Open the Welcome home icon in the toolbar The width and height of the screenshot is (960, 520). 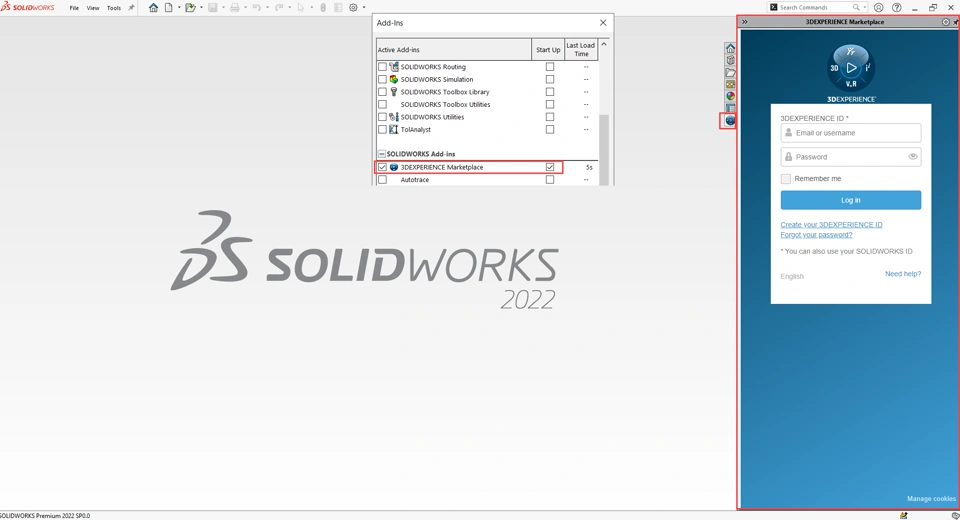pyautogui.click(x=153, y=7)
